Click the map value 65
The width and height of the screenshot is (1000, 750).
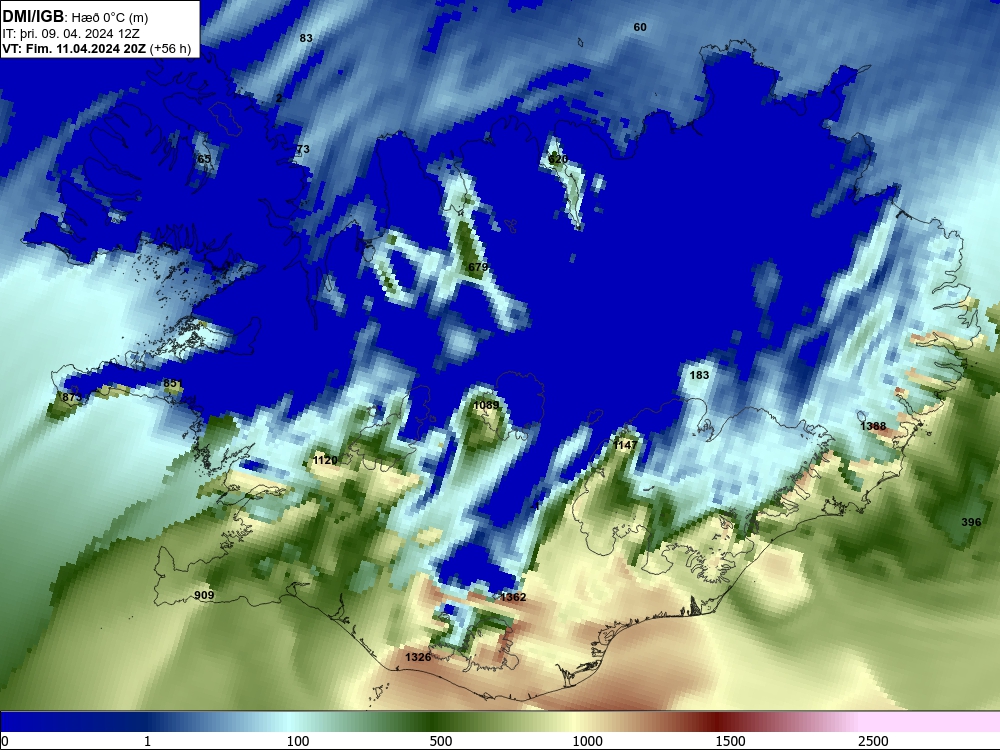point(204,159)
